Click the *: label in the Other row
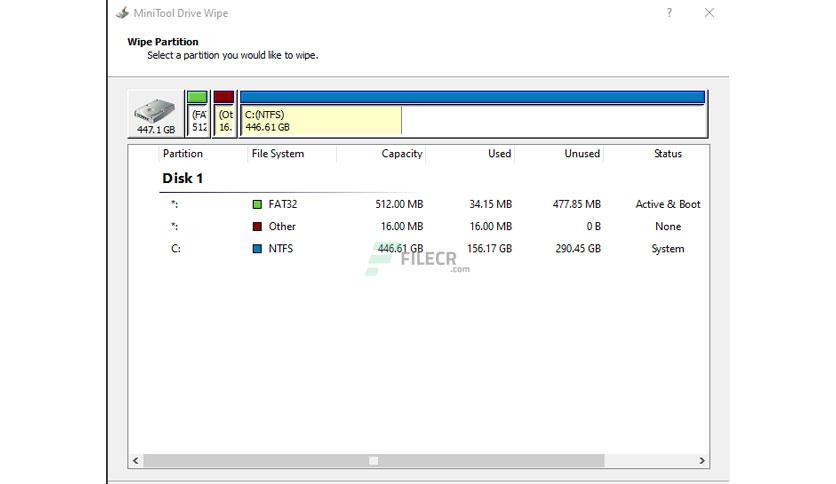The height and width of the screenshot is (484, 836). pos(174,227)
